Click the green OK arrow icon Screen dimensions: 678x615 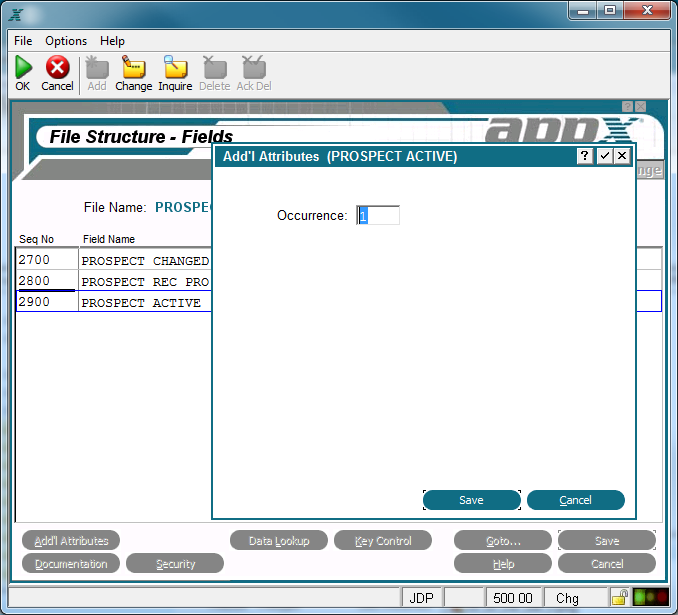[x=23, y=67]
